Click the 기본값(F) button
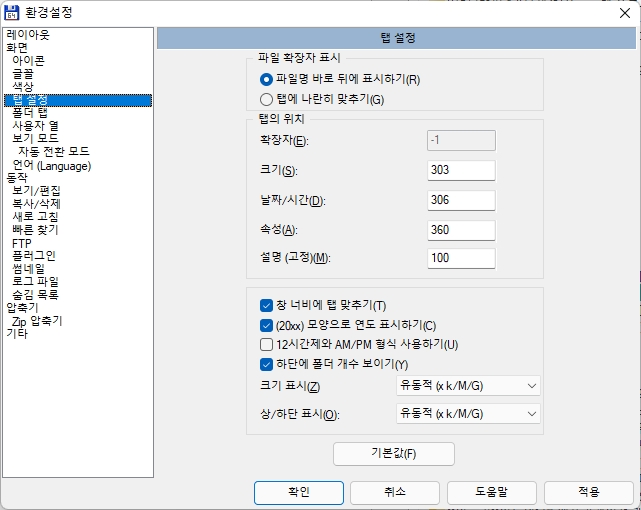The image size is (641, 510). click(394, 454)
